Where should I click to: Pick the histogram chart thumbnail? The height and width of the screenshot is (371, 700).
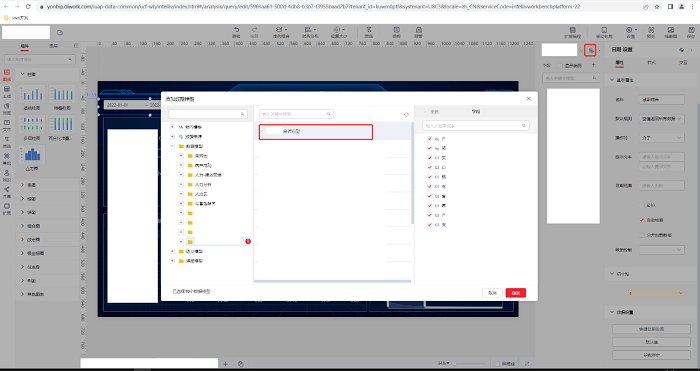pos(32,155)
